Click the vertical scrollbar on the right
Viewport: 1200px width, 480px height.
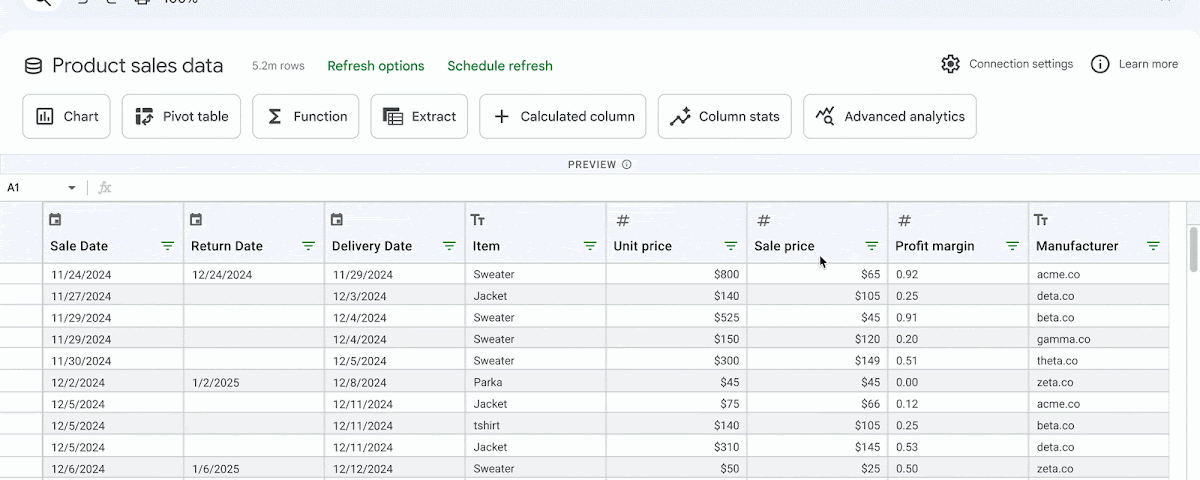(x=1192, y=250)
